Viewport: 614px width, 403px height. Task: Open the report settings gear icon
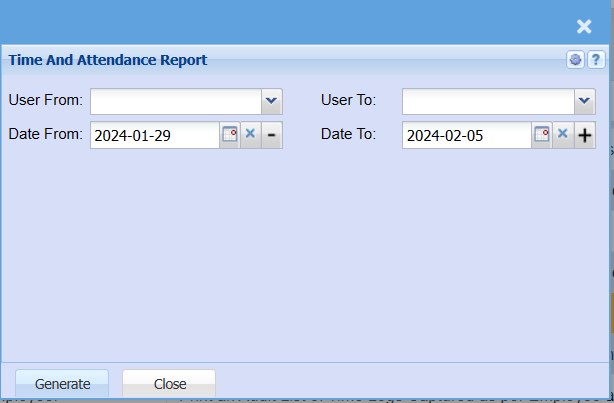tap(575, 60)
